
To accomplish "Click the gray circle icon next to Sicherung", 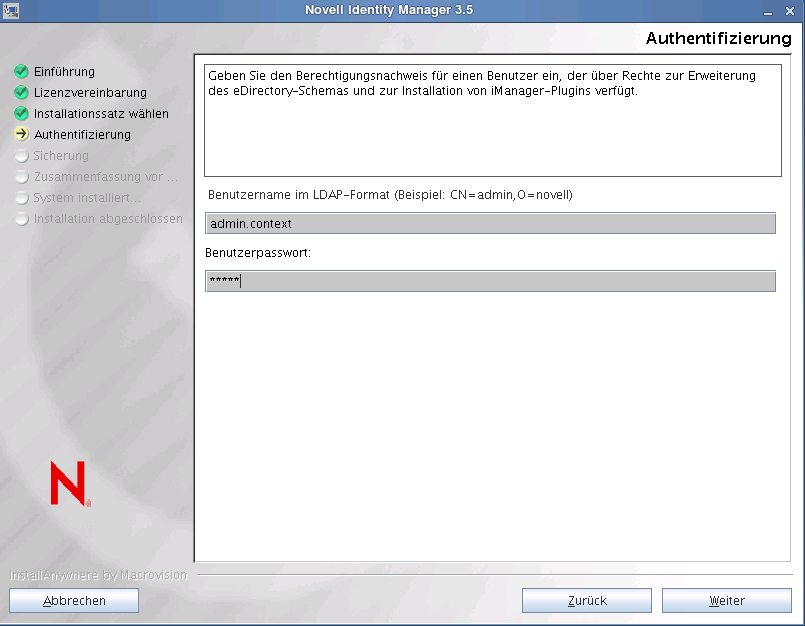I will pyautogui.click(x=21, y=156).
